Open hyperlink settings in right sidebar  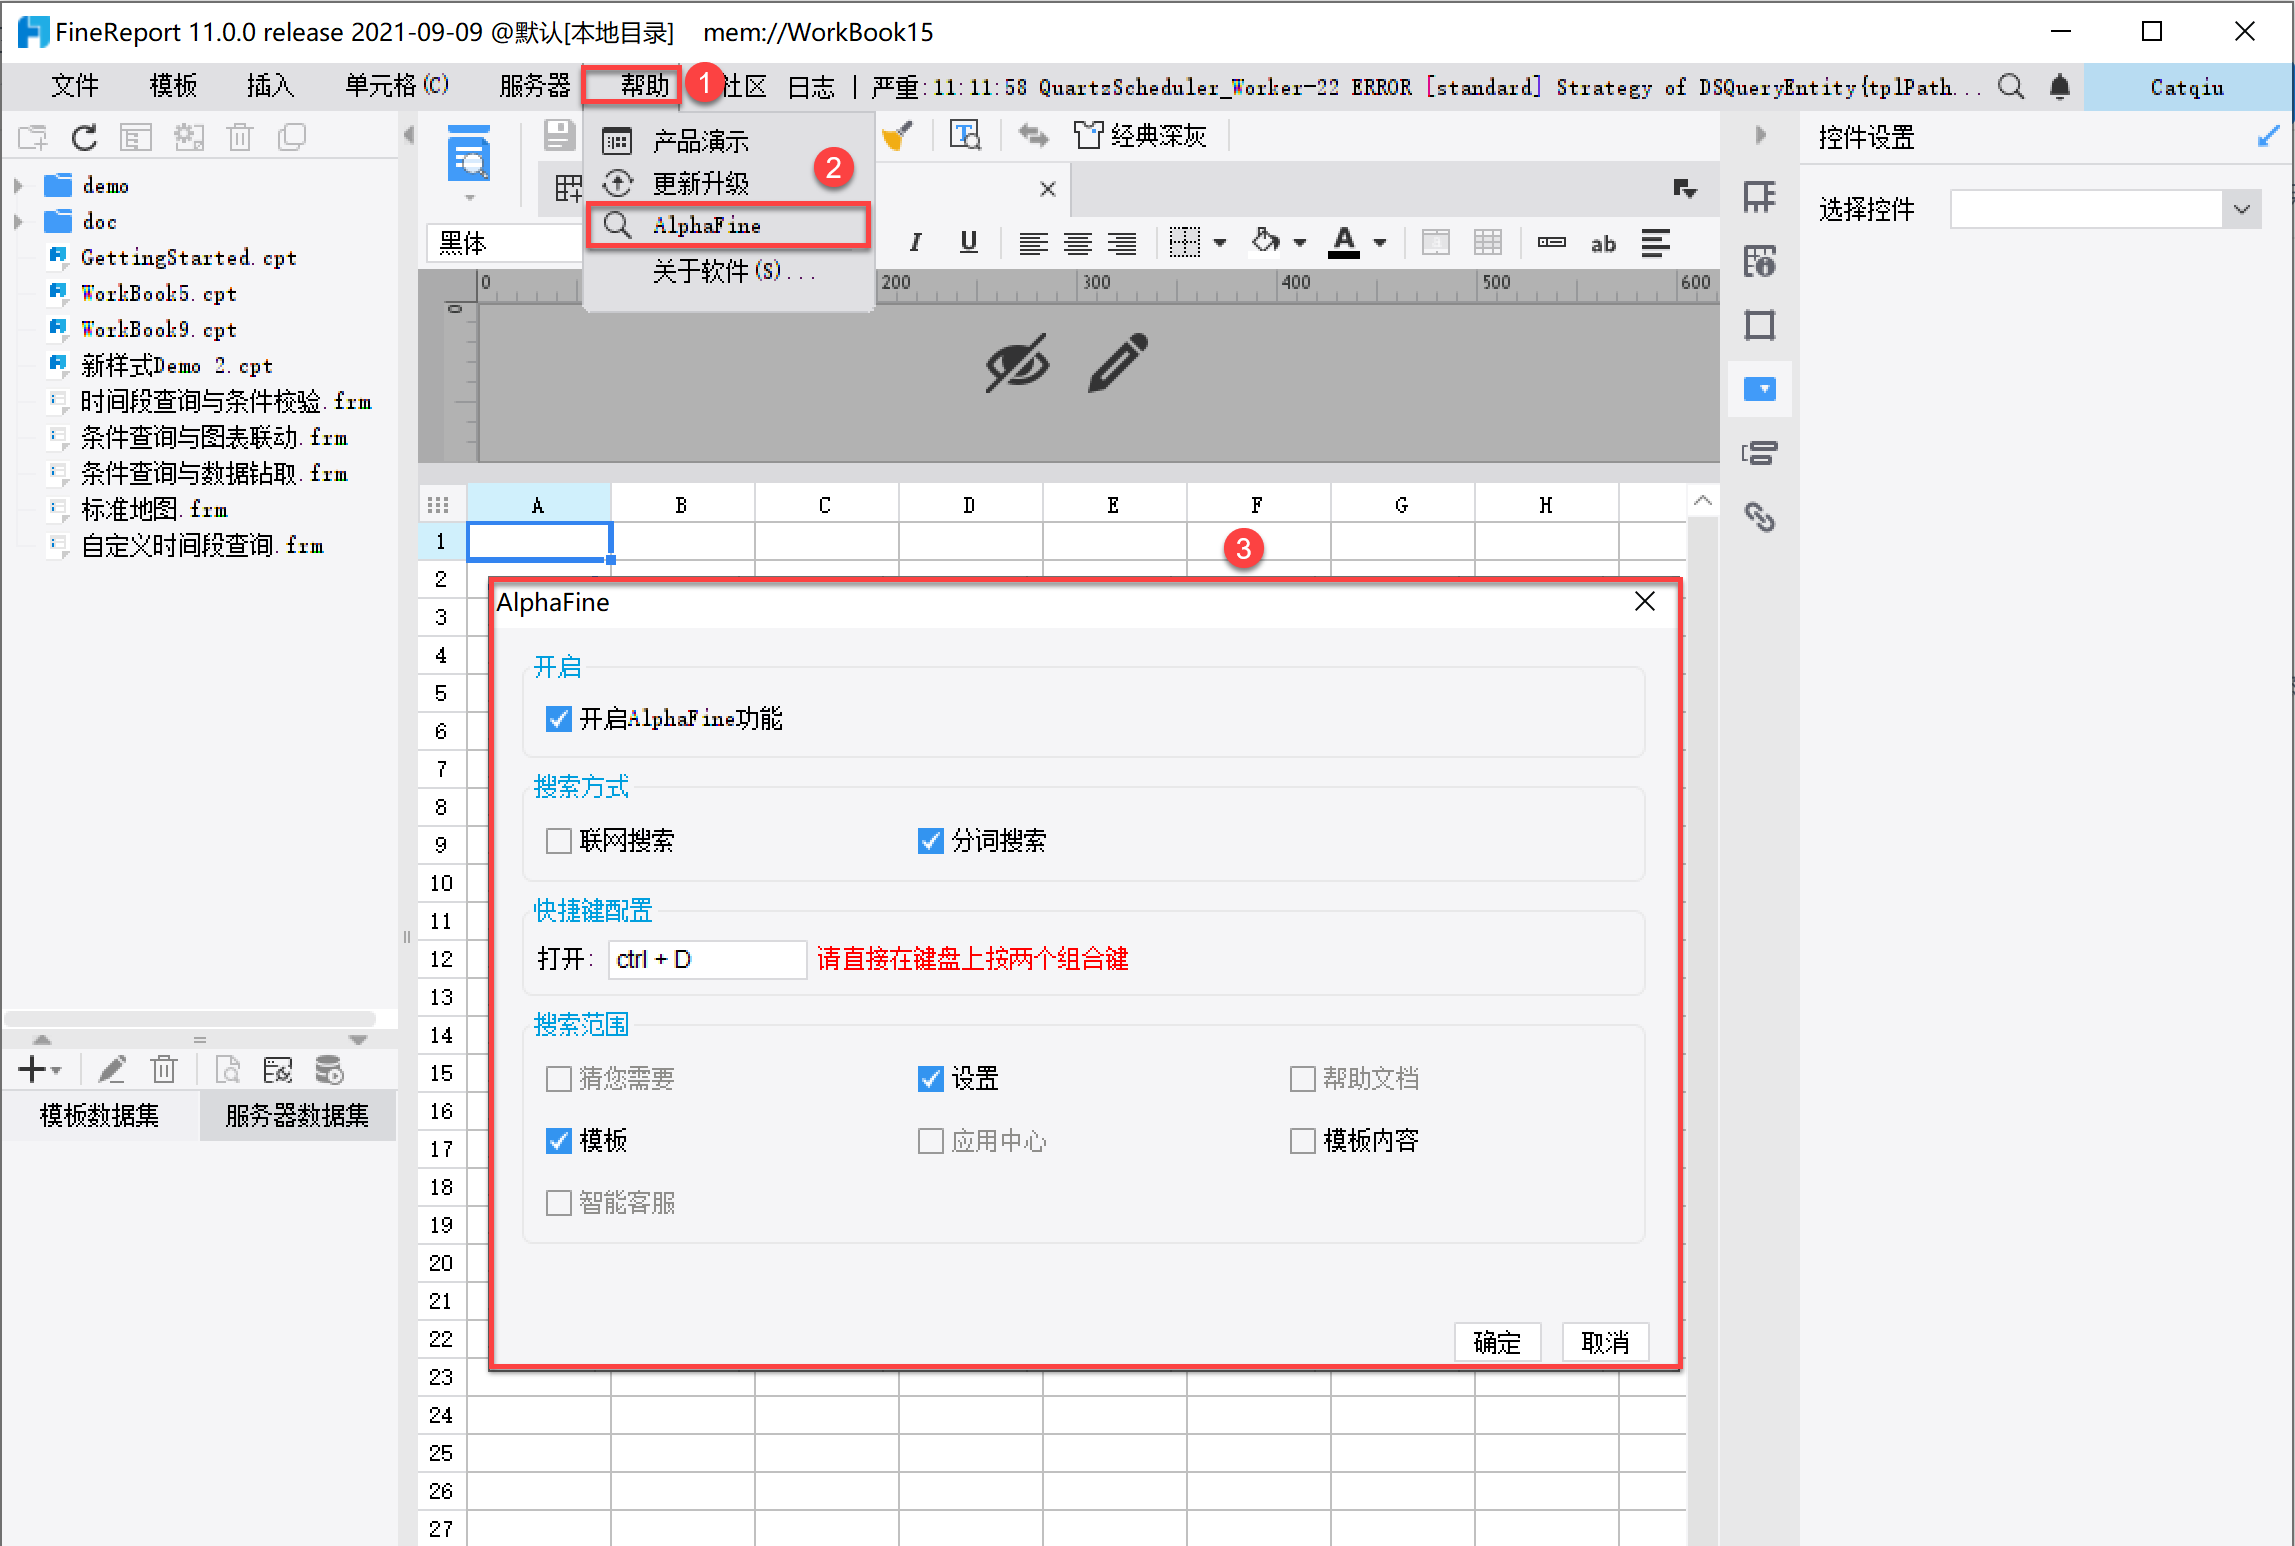pyautogui.click(x=1759, y=517)
